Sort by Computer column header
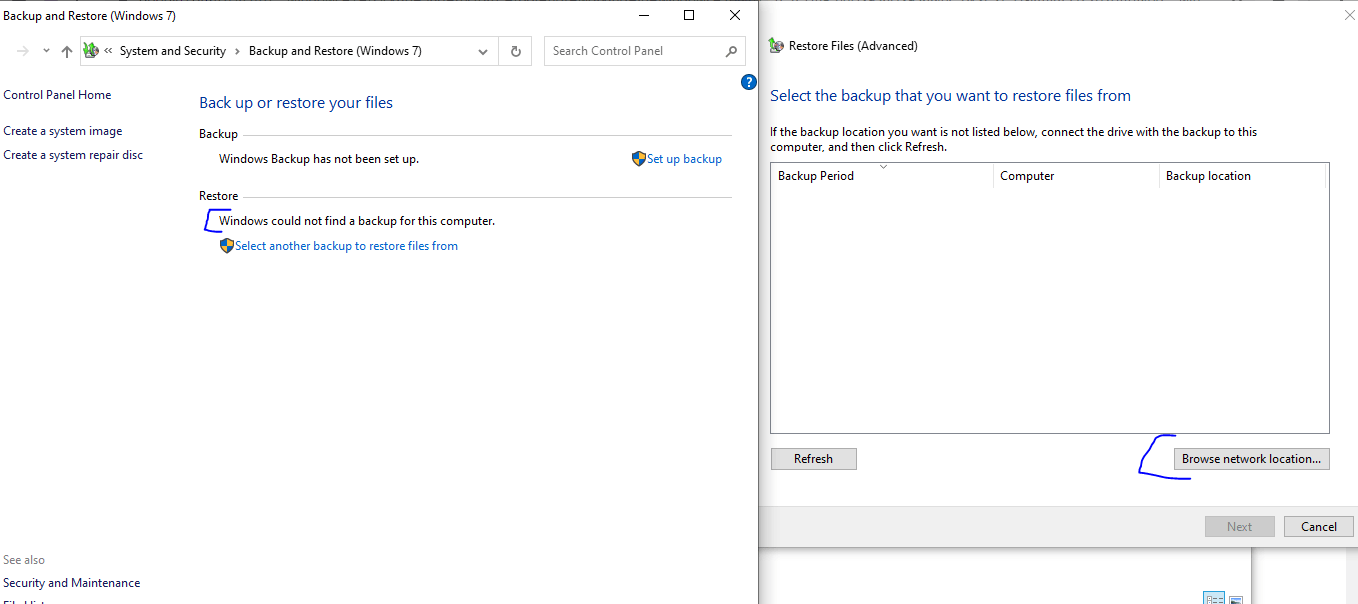This screenshot has width=1358, height=604. [1078, 176]
